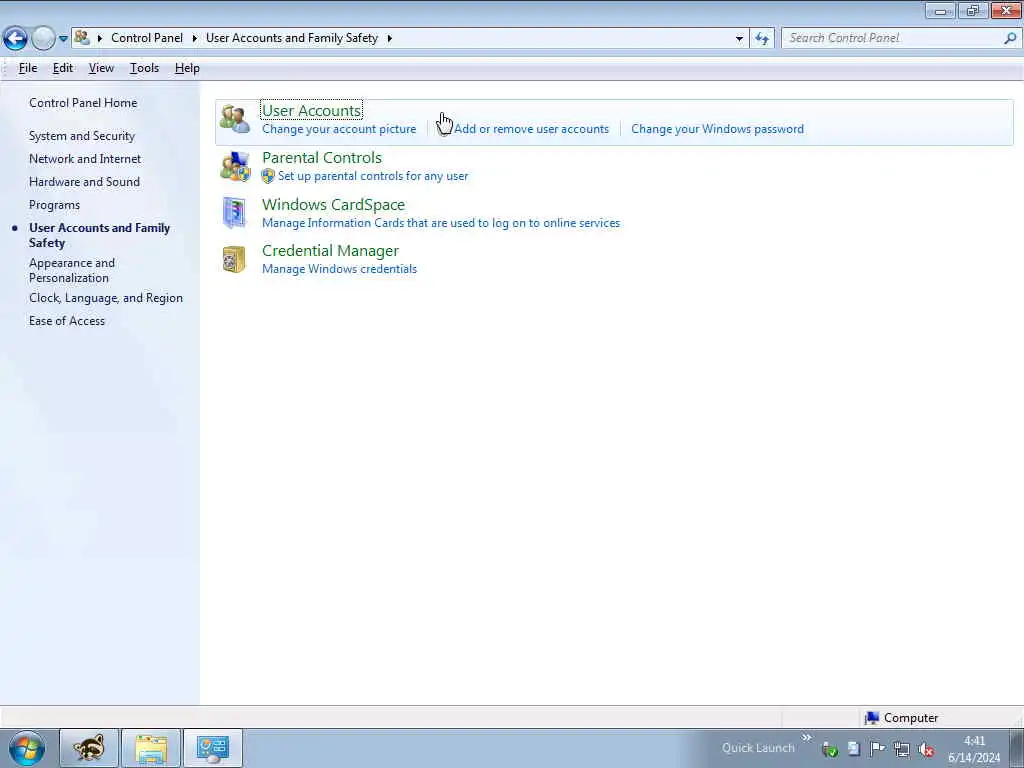Click Change your Windows password
Viewport: 1024px width, 768px height.
tap(717, 129)
